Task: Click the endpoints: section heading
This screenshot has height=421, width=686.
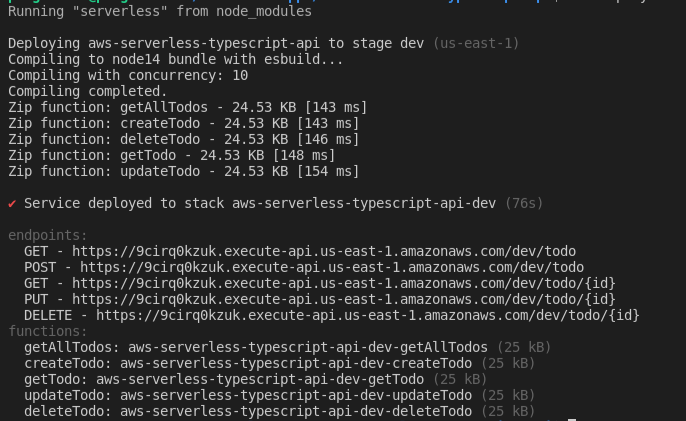Action: tap(48, 235)
